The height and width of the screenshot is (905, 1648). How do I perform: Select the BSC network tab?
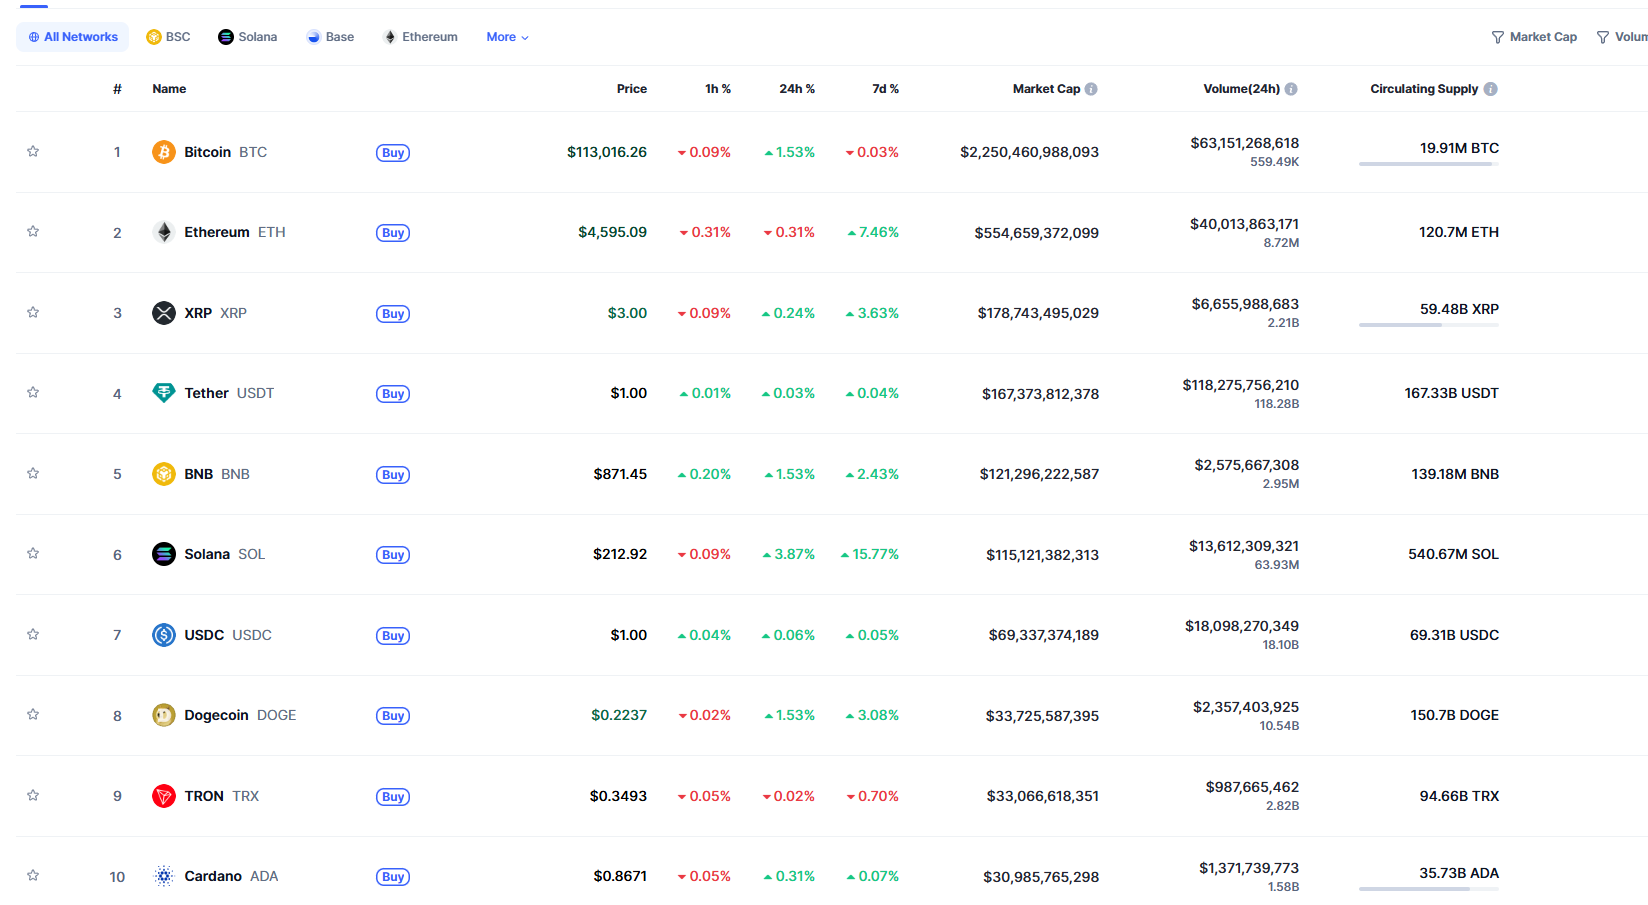tap(168, 37)
